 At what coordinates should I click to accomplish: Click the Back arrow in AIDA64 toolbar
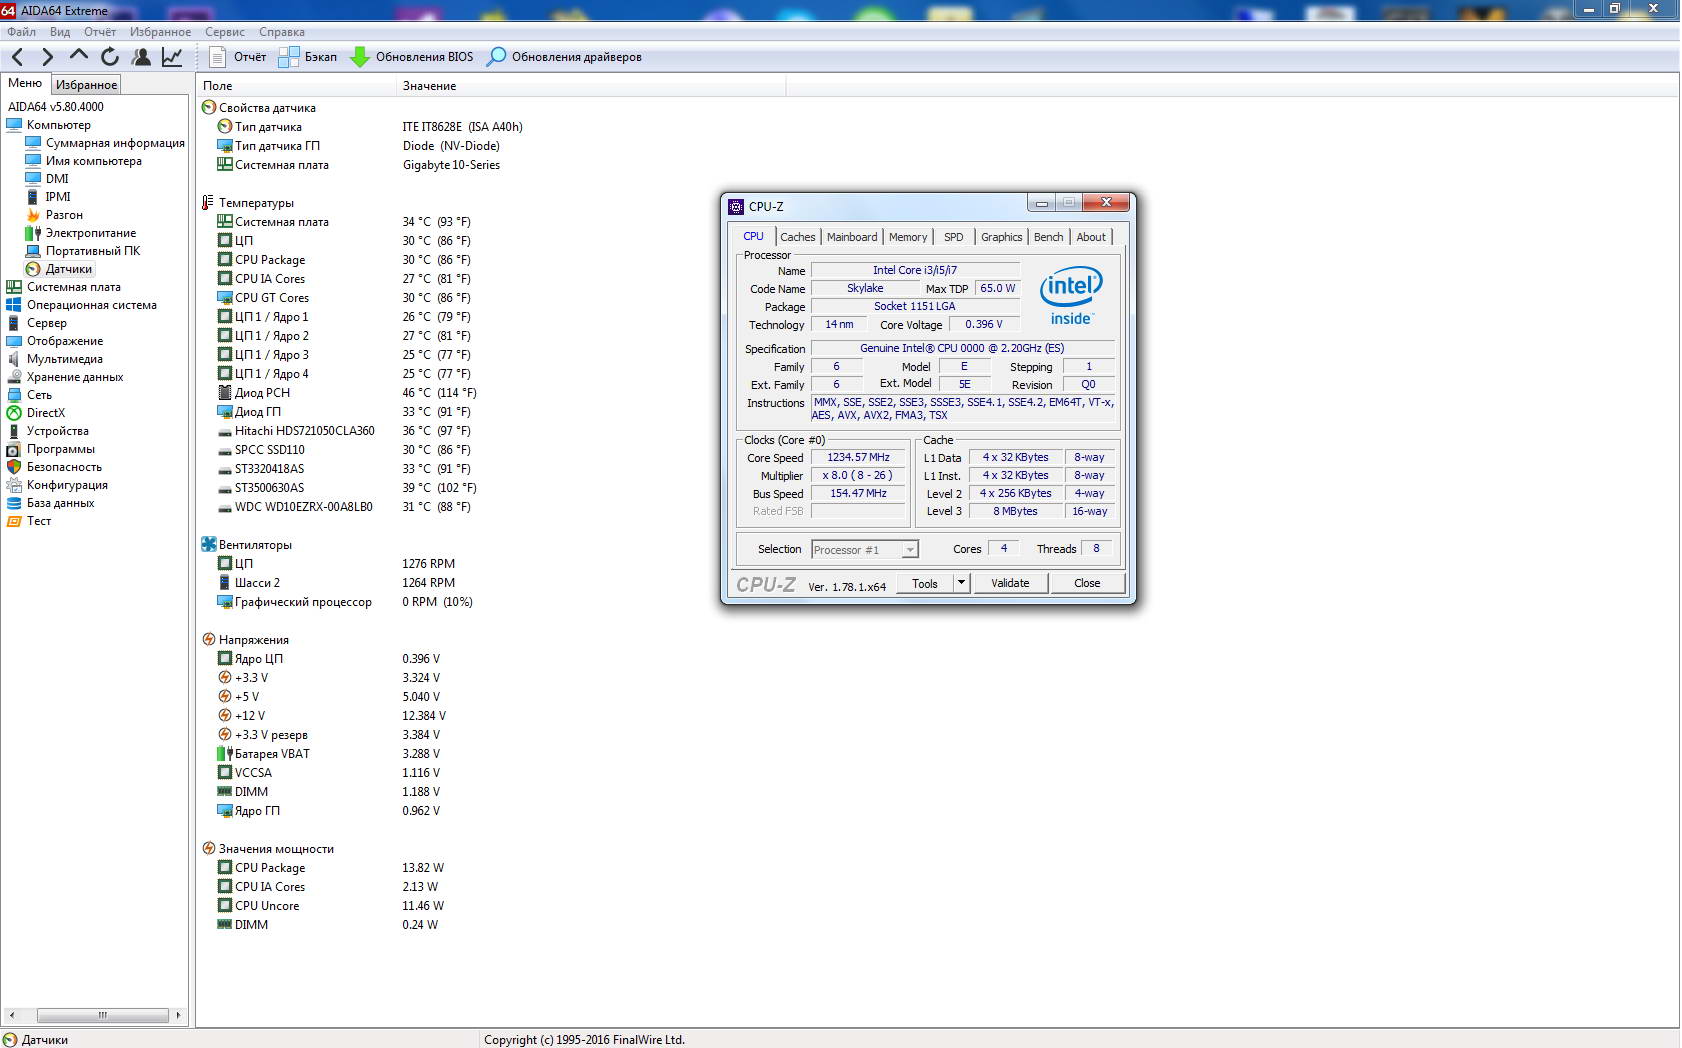click(x=18, y=57)
